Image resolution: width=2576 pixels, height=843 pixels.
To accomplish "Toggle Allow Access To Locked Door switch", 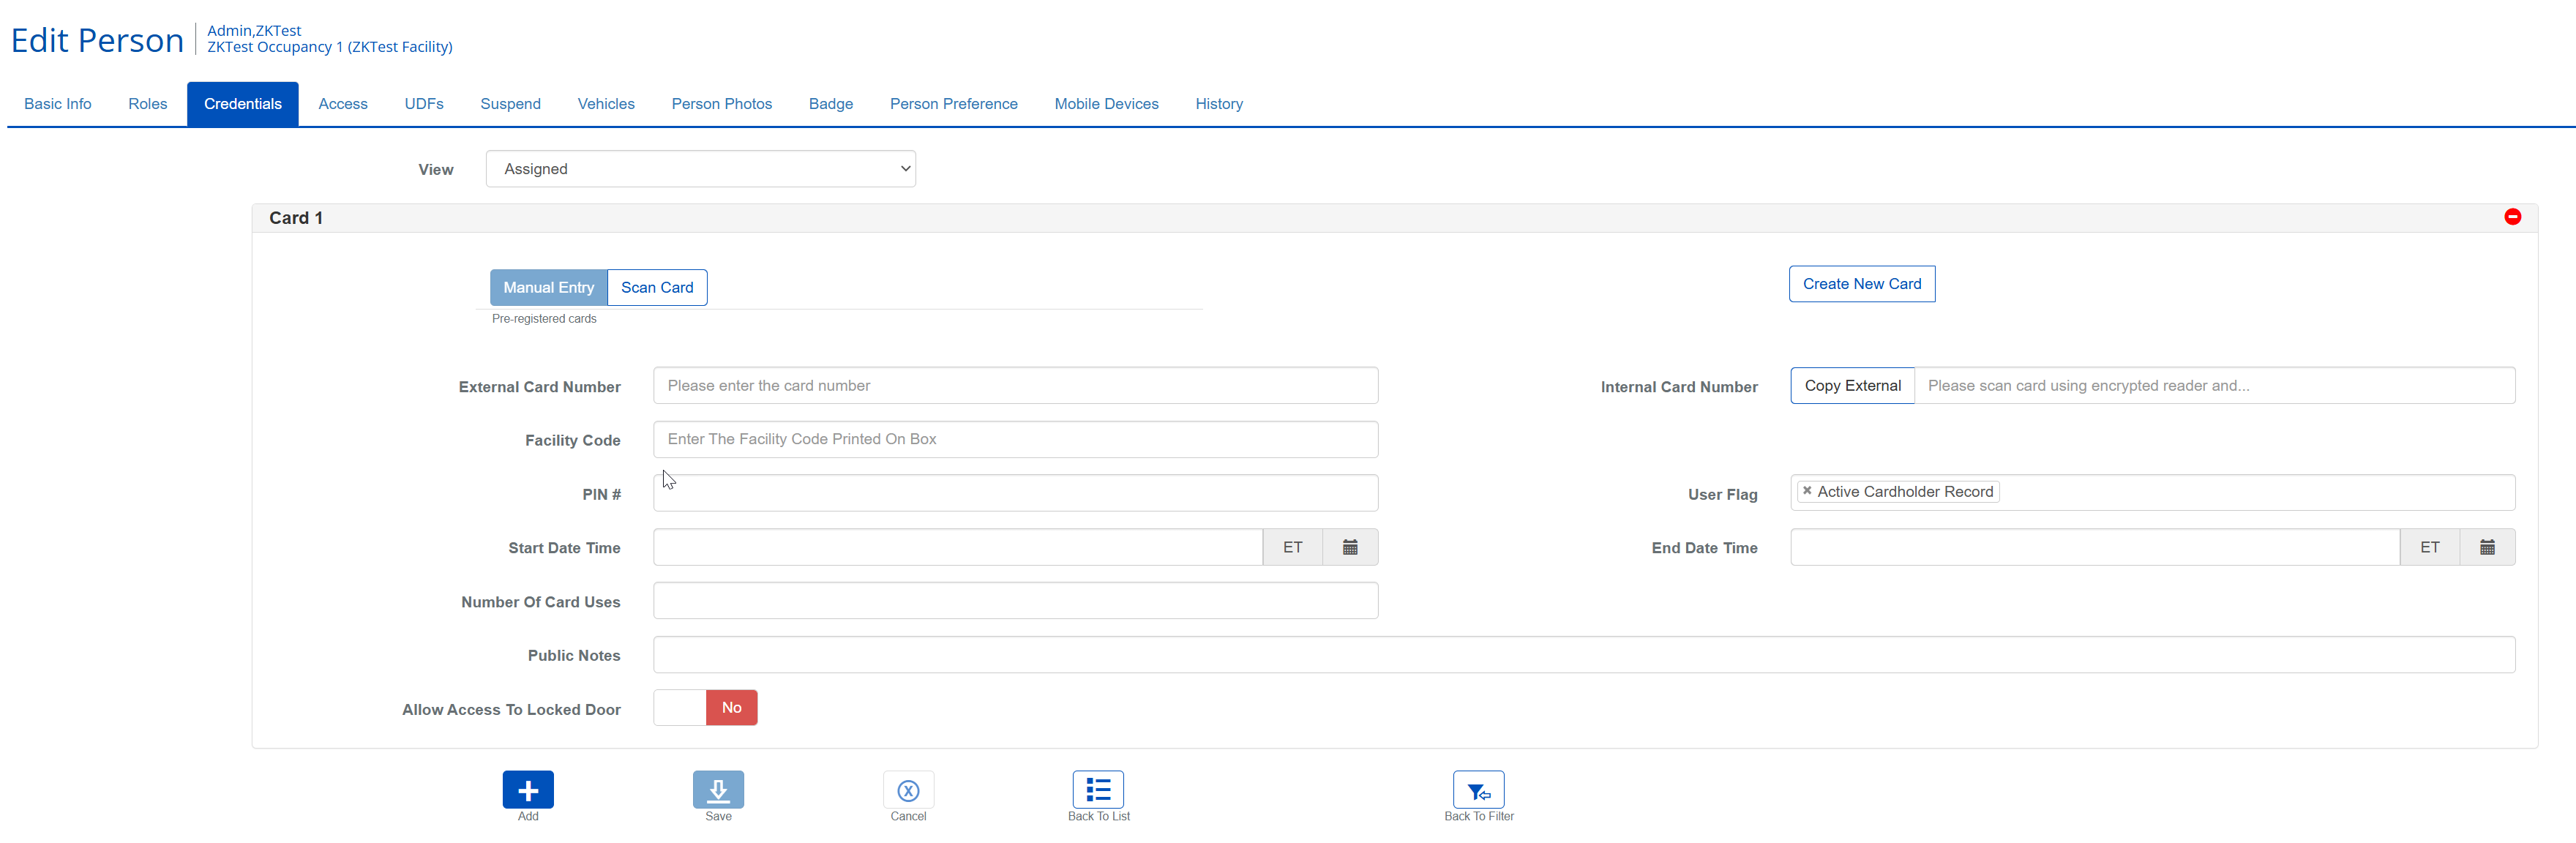I will [706, 708].
